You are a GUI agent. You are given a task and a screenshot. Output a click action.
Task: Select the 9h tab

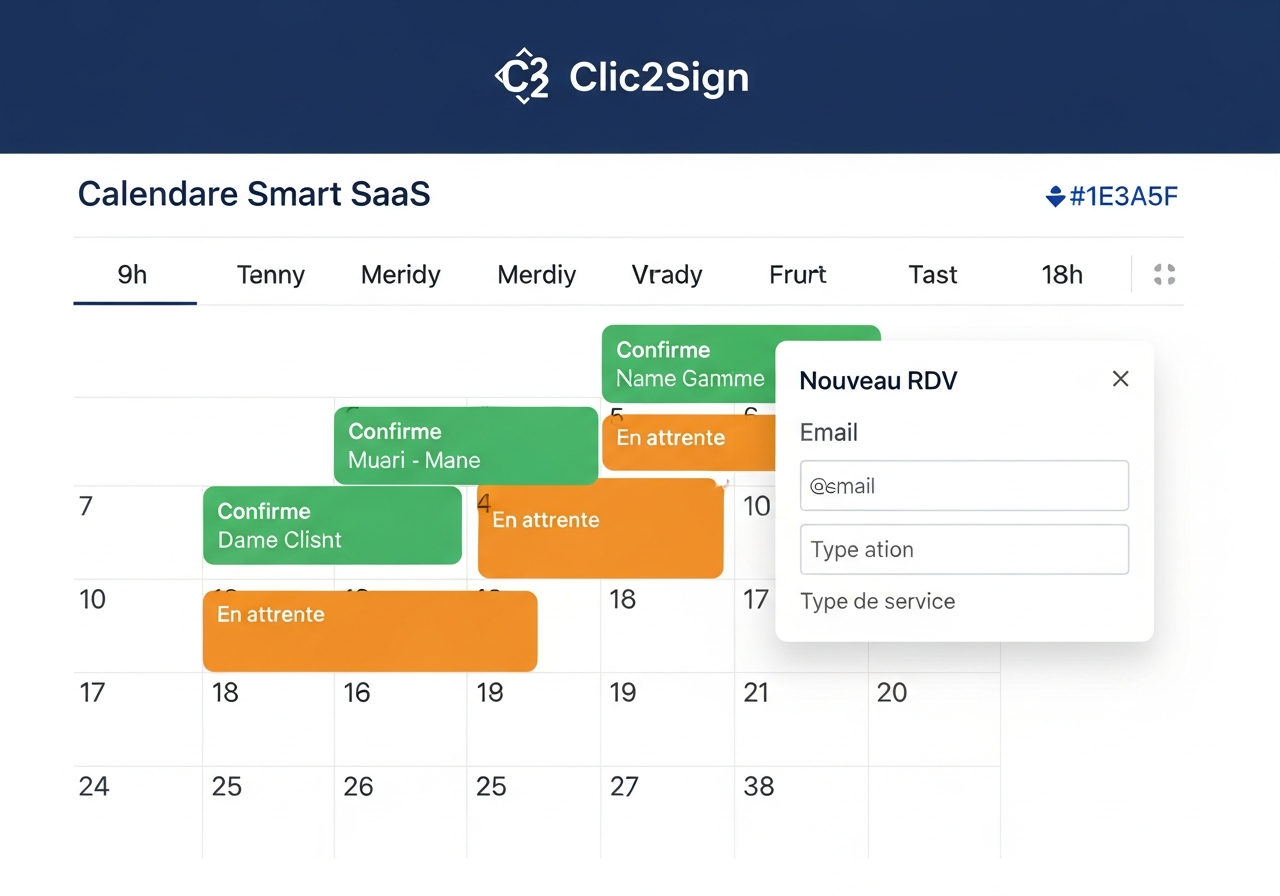[133, 275]
